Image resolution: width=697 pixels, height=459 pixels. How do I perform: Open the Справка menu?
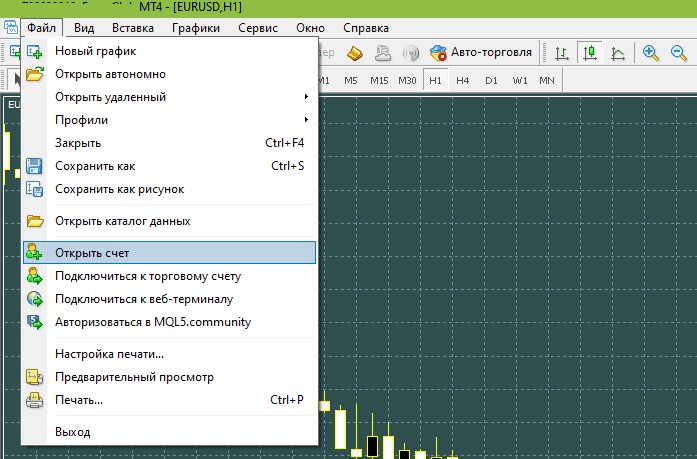[x=366, y=28]
